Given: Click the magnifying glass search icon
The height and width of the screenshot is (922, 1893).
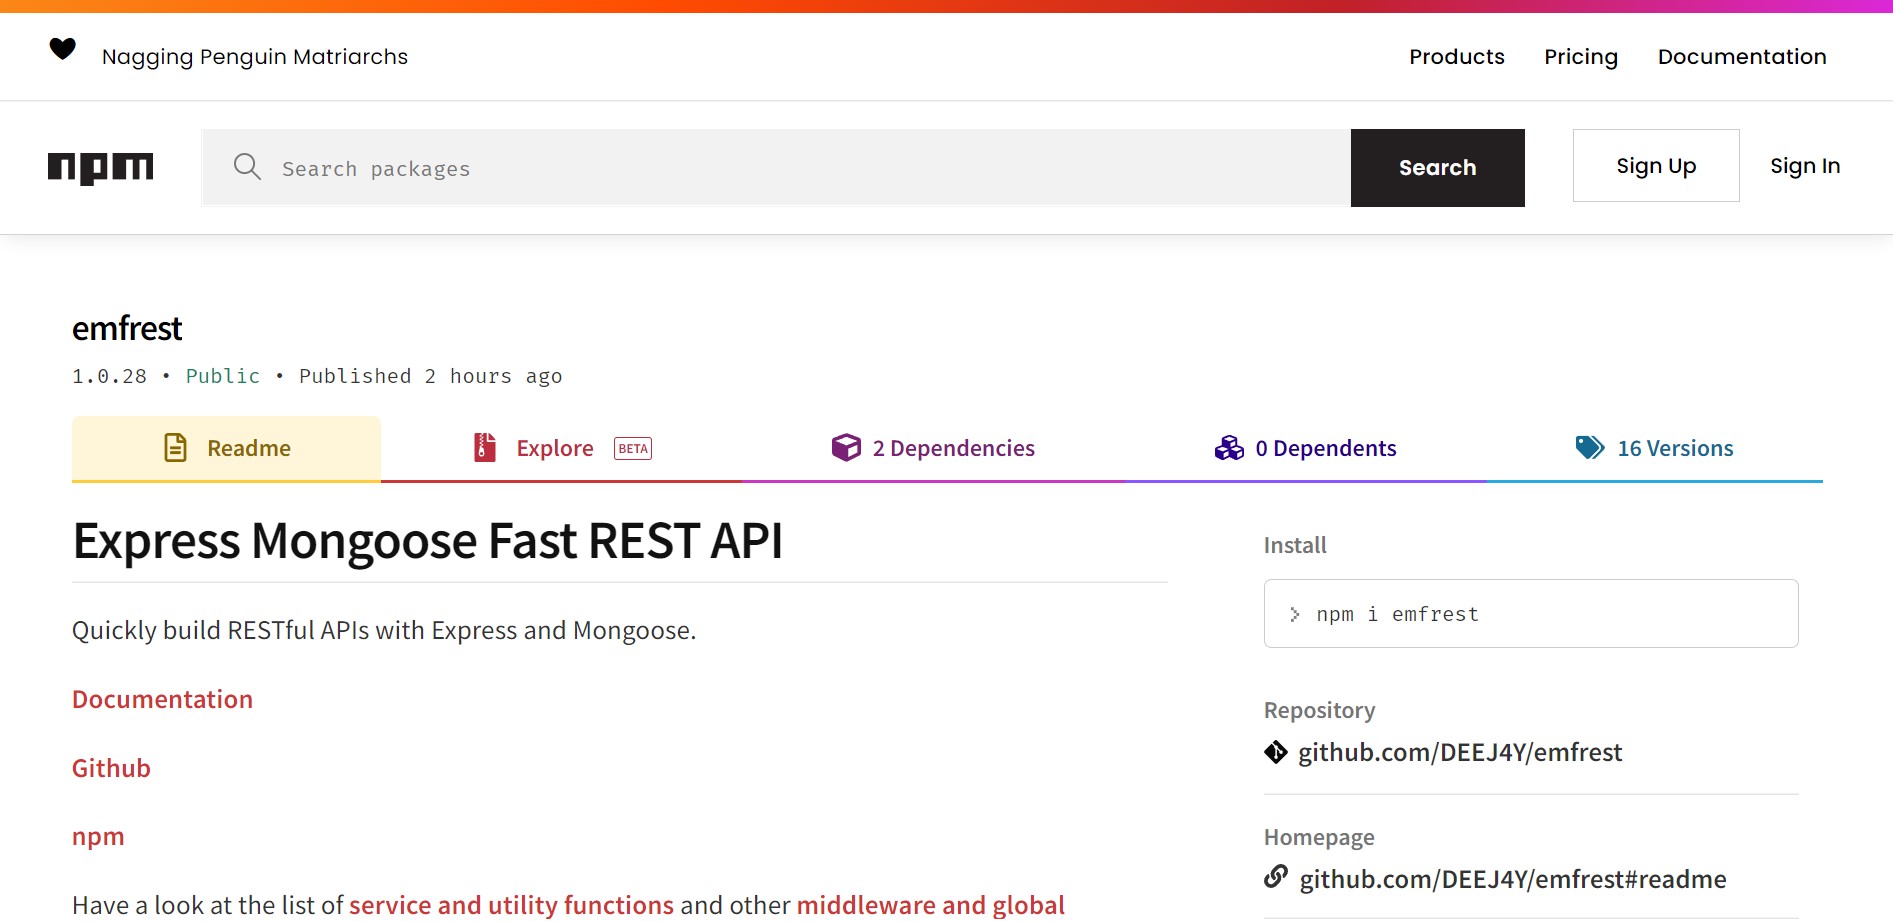Looking at the screenshot, I should (247, 167).
